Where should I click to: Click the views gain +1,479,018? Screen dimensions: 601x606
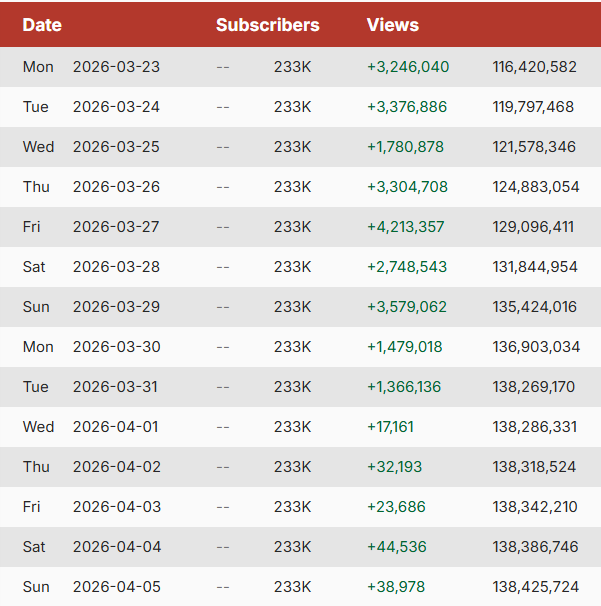coord(404,347)
